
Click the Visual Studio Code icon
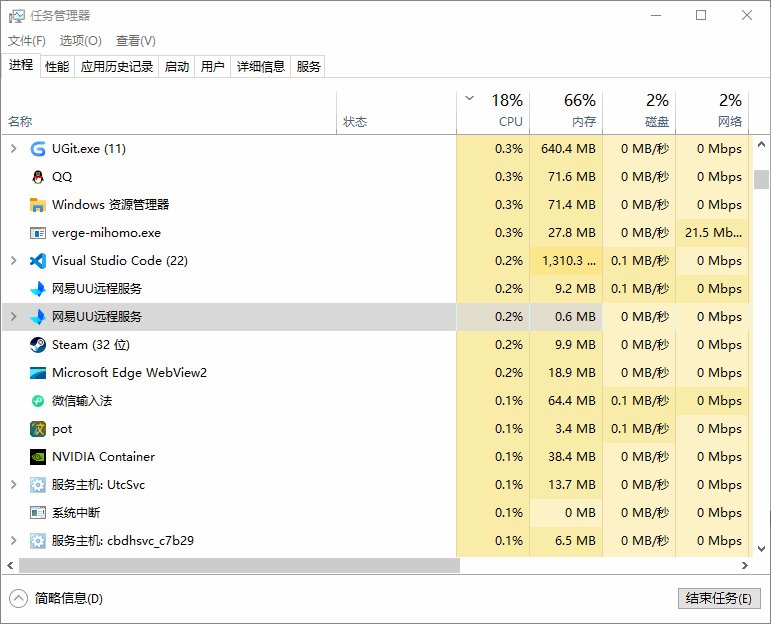tap(38, 261)
